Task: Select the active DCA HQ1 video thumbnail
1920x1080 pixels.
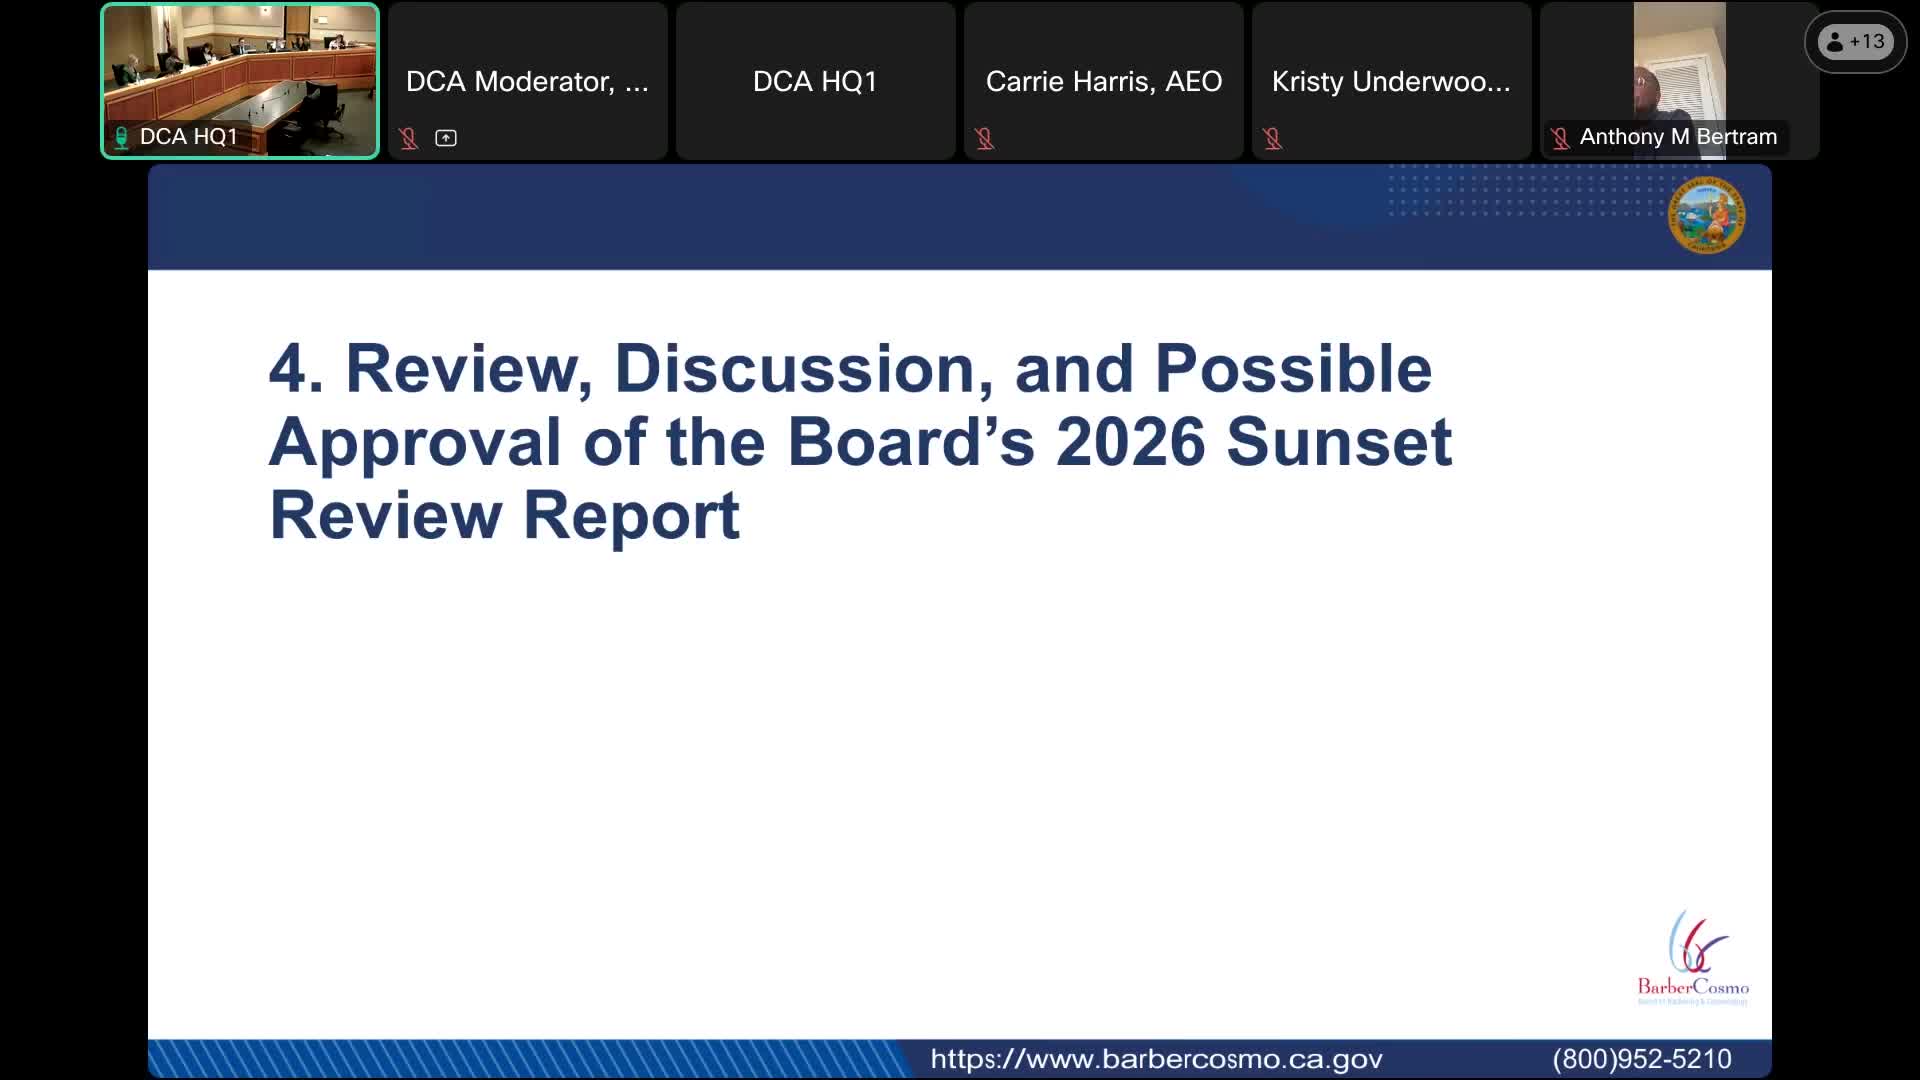Action: (x=240, y=70)
